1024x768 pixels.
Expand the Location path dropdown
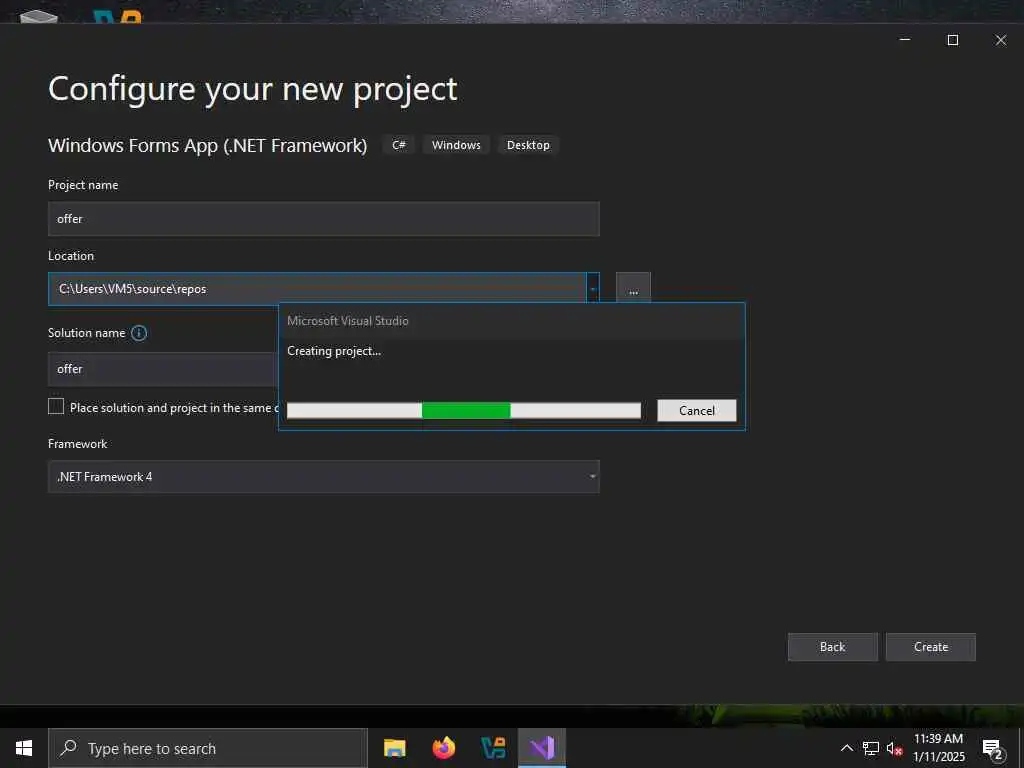pos(593,289)
